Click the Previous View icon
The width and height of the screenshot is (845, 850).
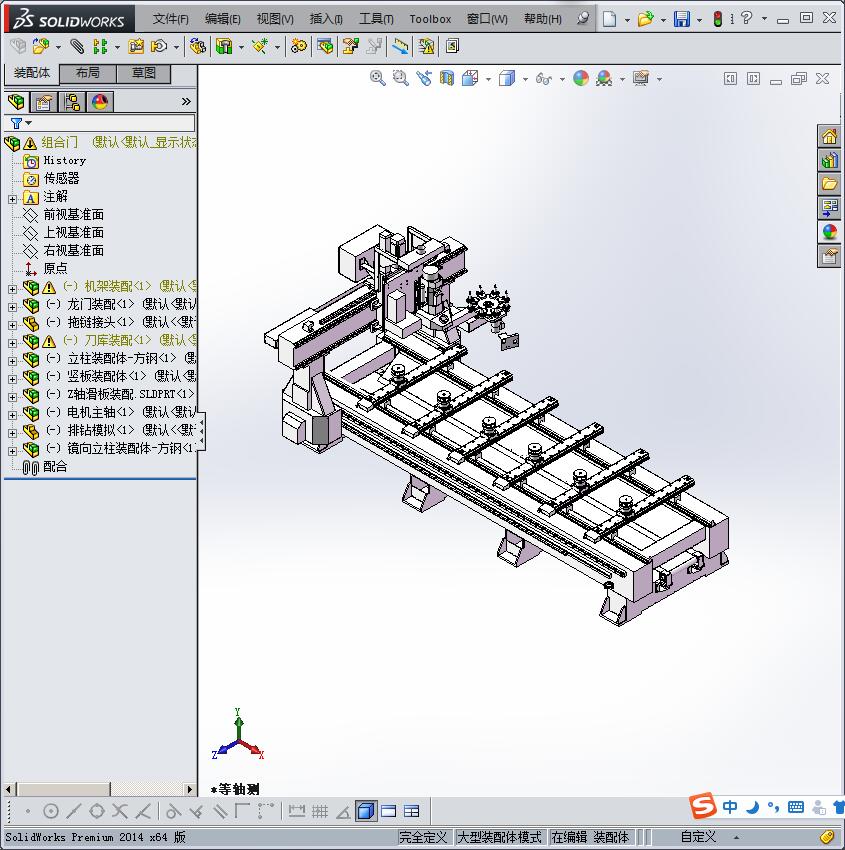point(424,79)
